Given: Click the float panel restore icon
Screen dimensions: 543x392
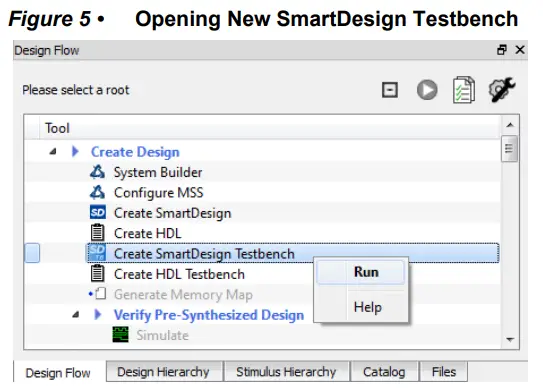Looking at the screenshot, I should pos(502,50).
